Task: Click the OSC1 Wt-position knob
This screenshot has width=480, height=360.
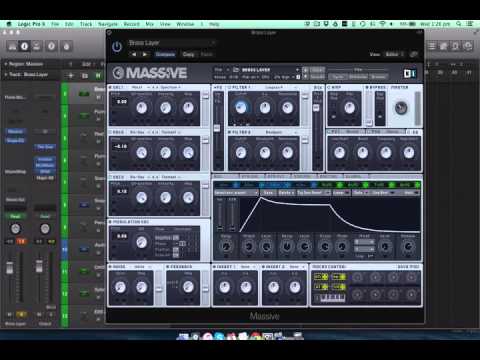Action: tap(142, 108)
